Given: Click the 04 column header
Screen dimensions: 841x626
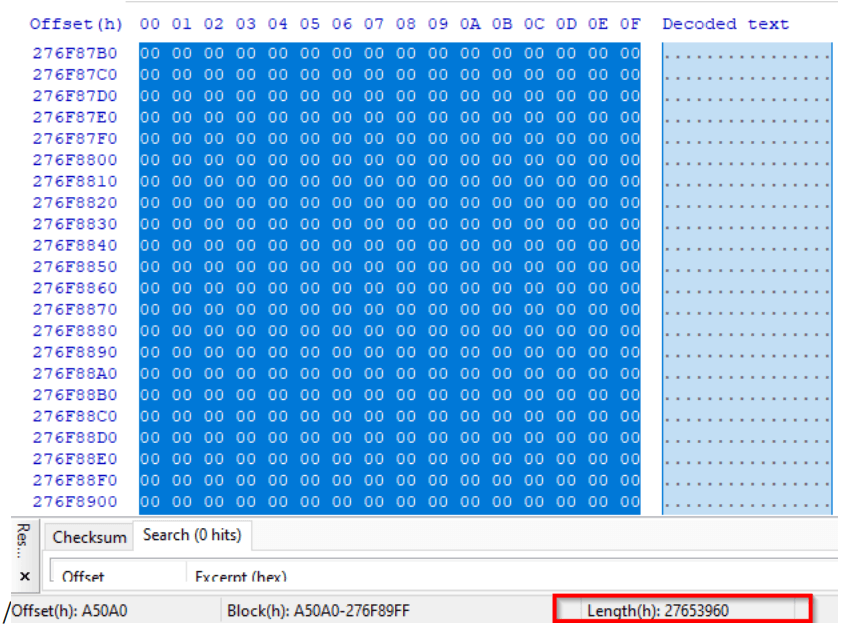Looking at the screenshot, I should click(x=278, y=24).
